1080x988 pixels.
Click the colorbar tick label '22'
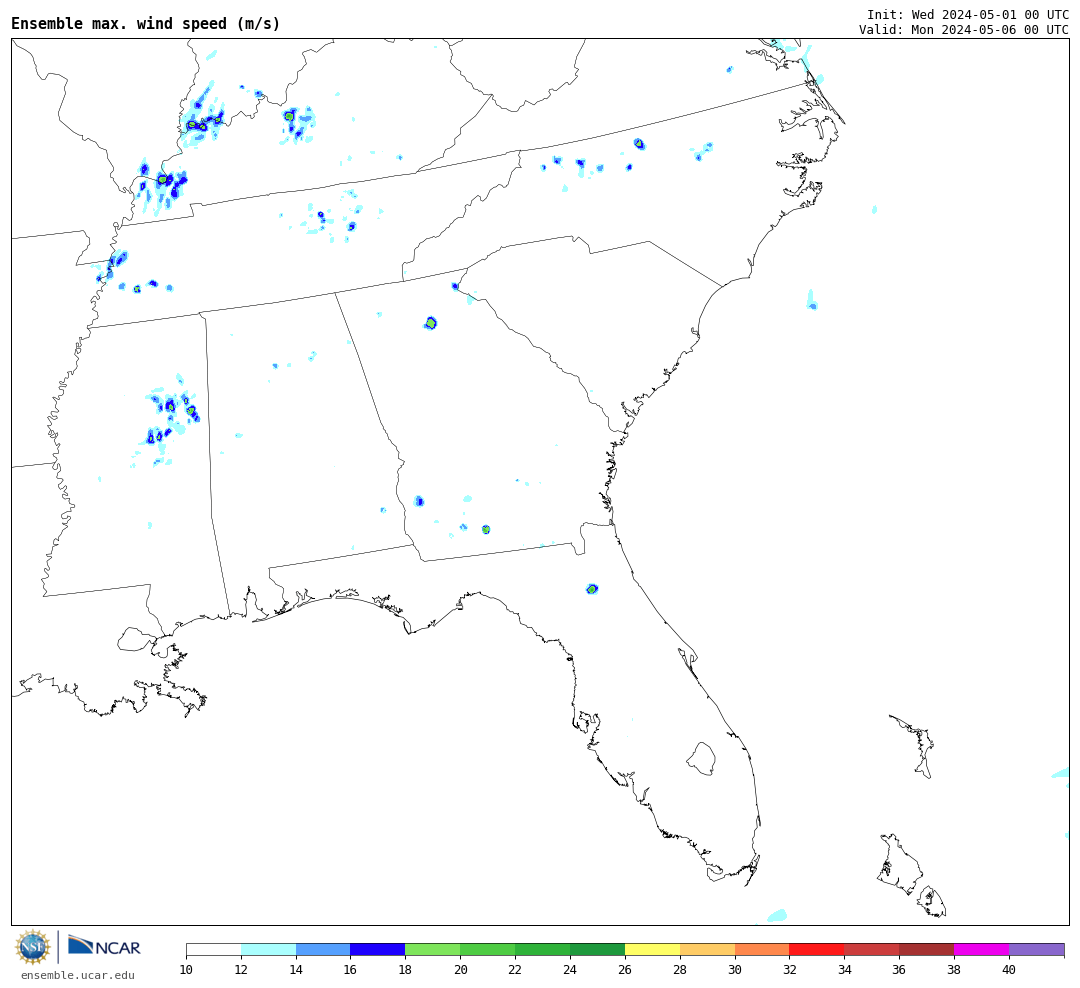(515, 970)
